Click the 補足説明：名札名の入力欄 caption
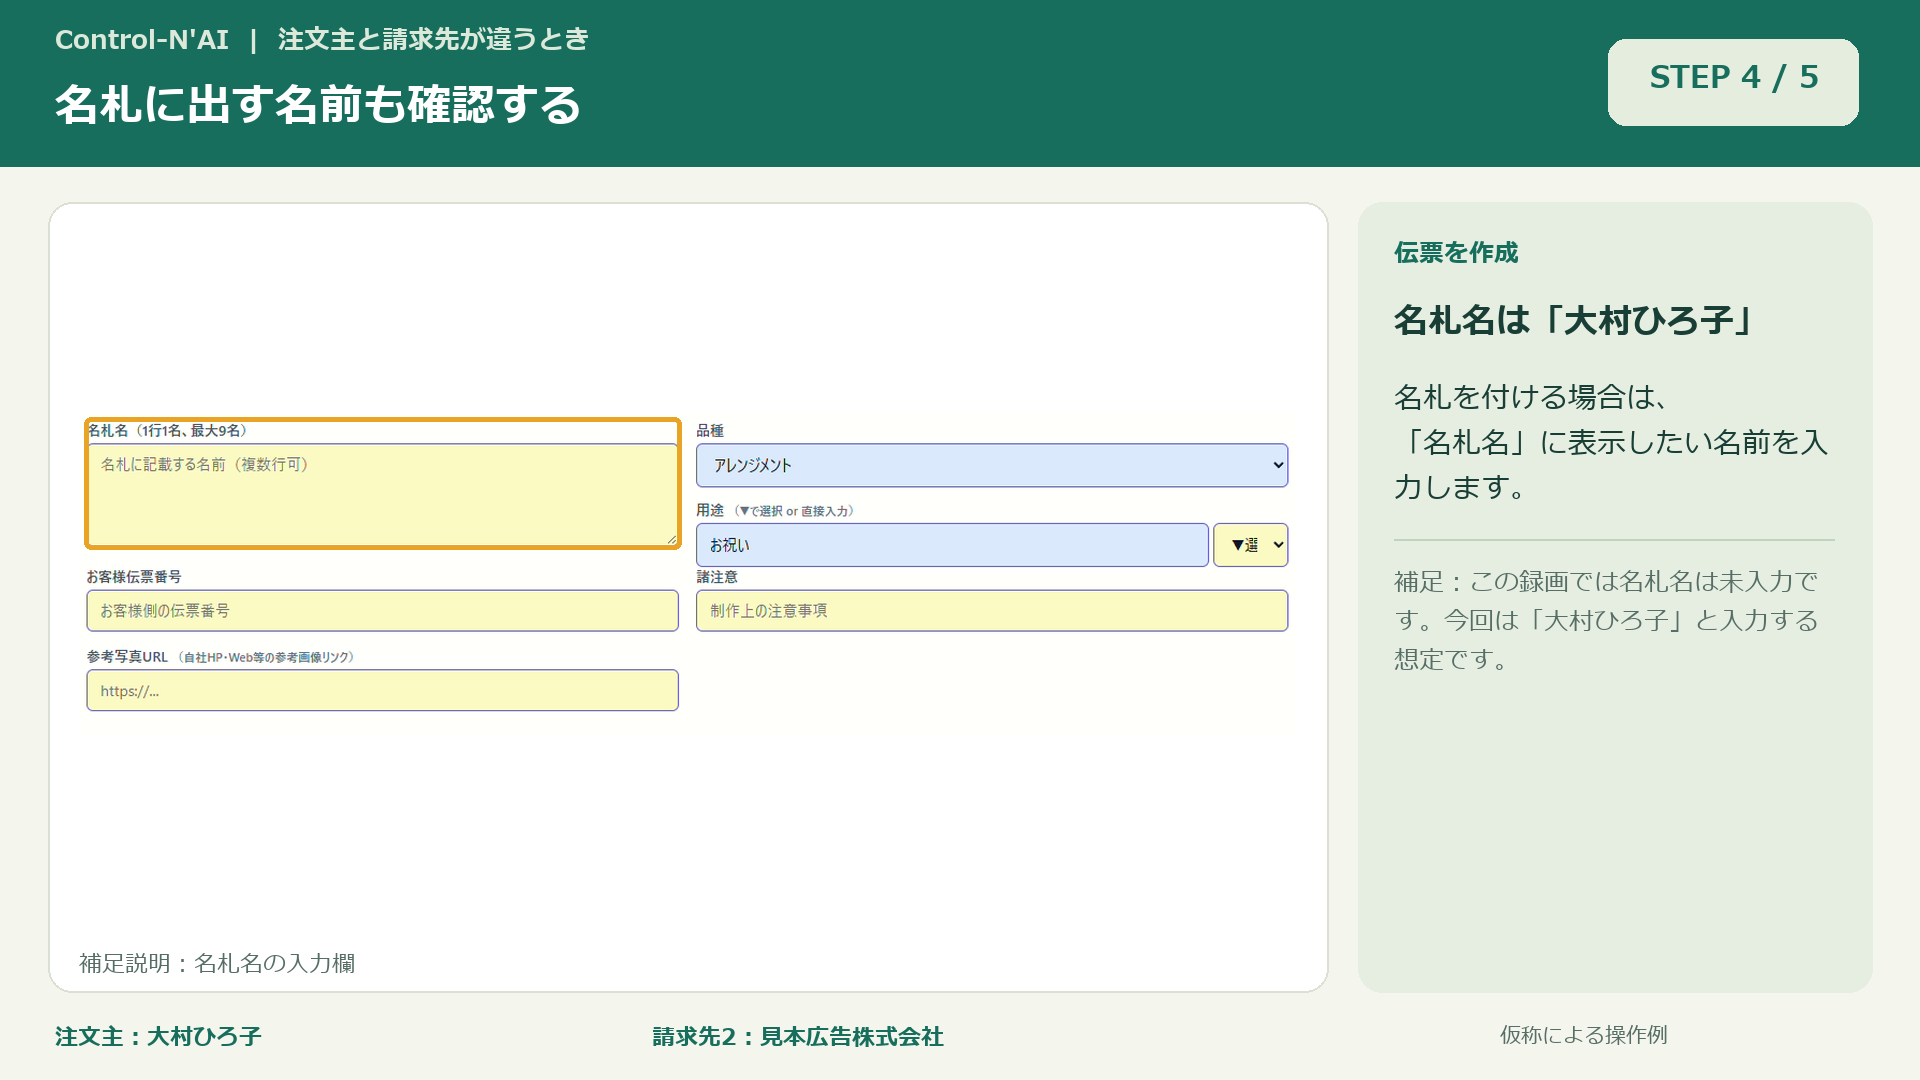 point(217,963)
